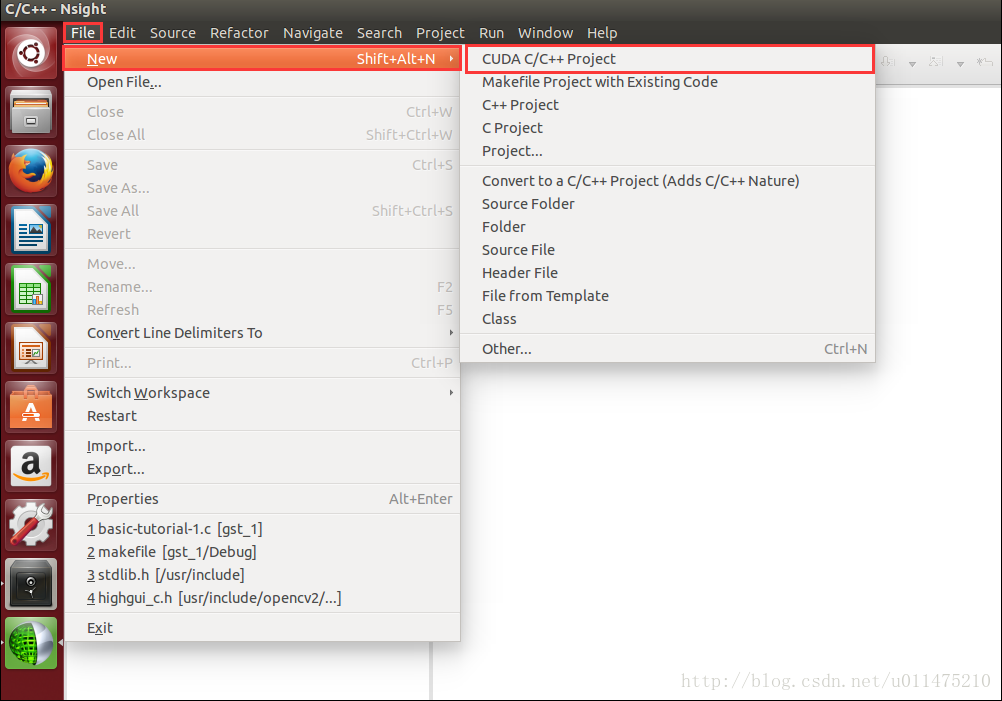Open the File menu

pos(83,33)
